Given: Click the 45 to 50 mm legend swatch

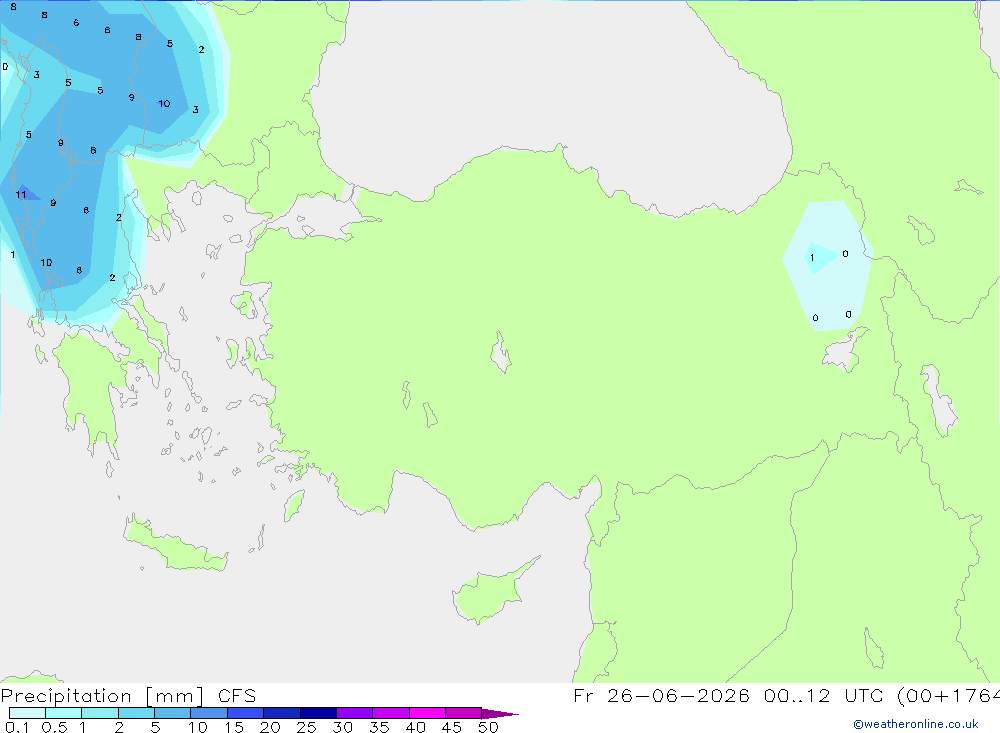Looking at the screenshot, I should (x=464, y=713).
